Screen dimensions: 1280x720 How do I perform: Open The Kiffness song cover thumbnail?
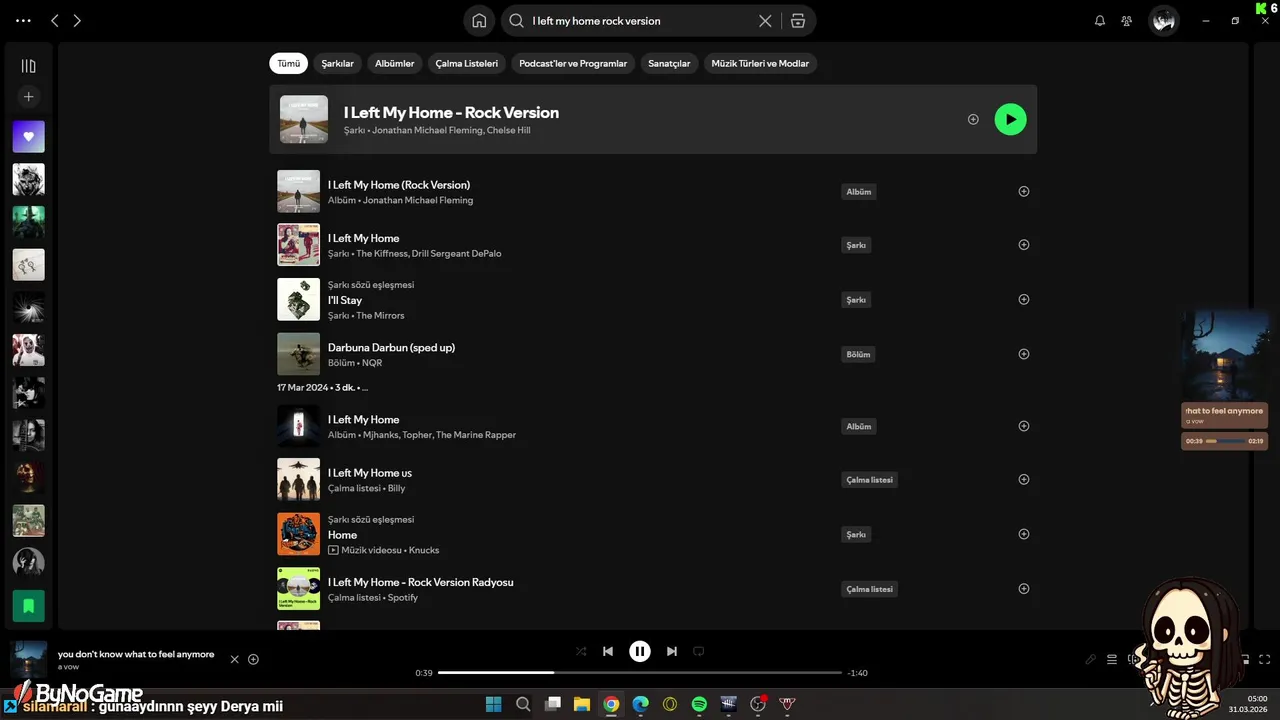coord(298,244)
